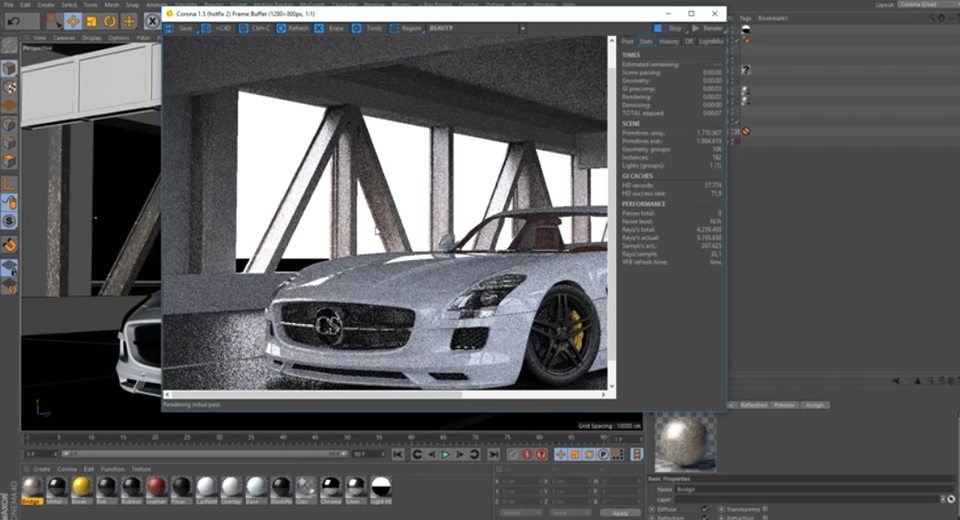This screenshot has width=960, height=520.
Task: Click Ctrl+C copy button in Frame Buffer
Action: click(255, 28)
